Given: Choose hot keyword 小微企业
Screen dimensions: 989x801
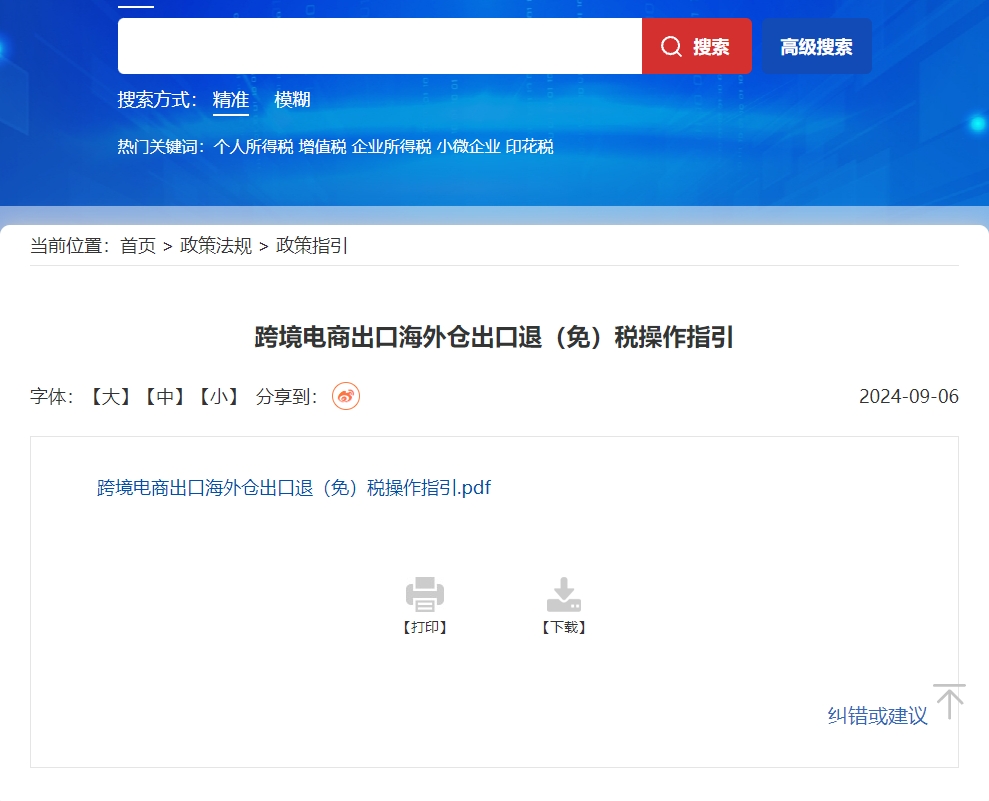Looking at the screenshot, I should [468, 147].
